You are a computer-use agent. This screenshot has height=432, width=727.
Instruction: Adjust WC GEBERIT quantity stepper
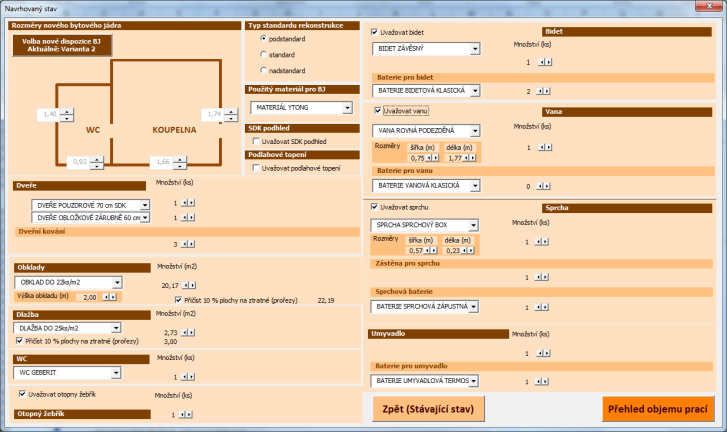point(188,377)
